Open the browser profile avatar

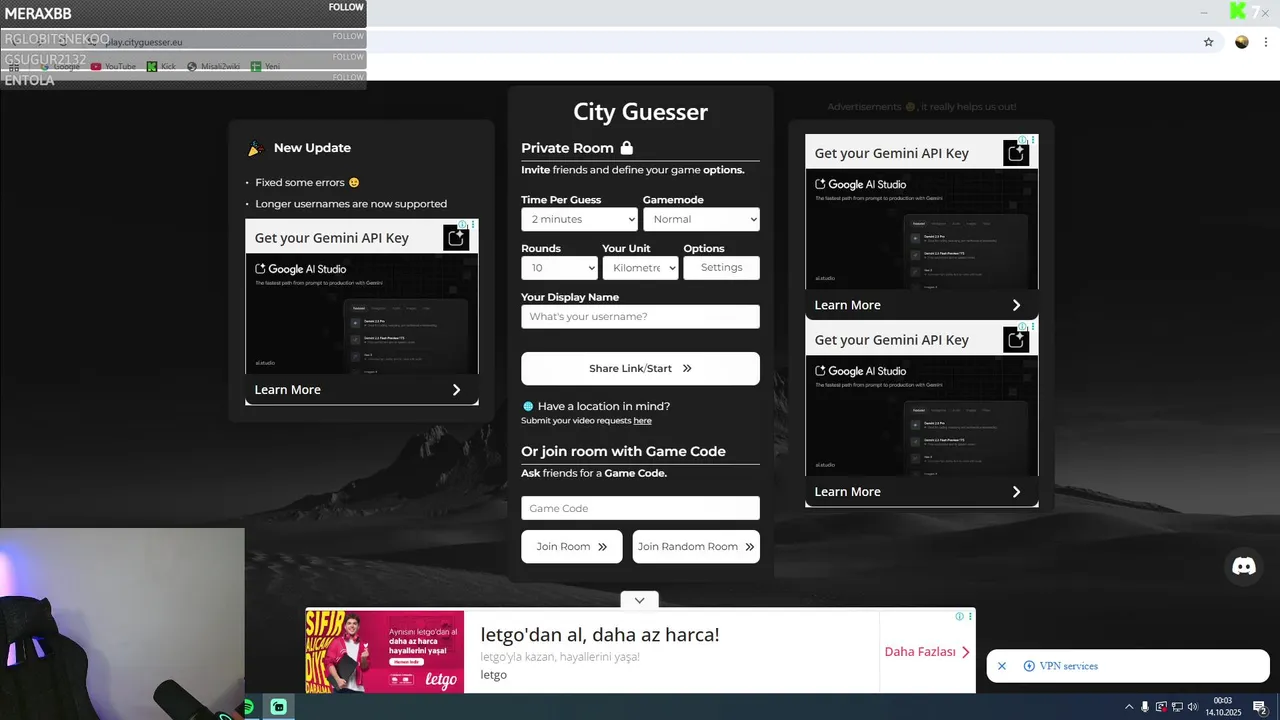point(1242,42)
